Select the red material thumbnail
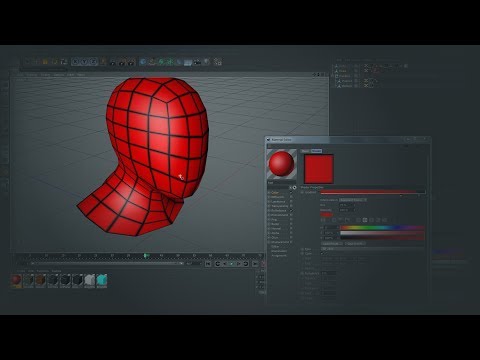The height and width of the screenshot is (360, 480). pos(16,281)
